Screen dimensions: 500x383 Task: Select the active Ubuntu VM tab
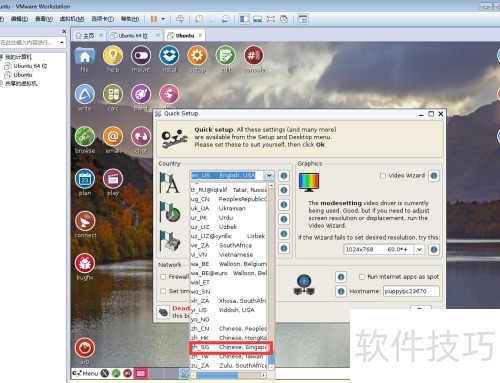coord(184,36)
